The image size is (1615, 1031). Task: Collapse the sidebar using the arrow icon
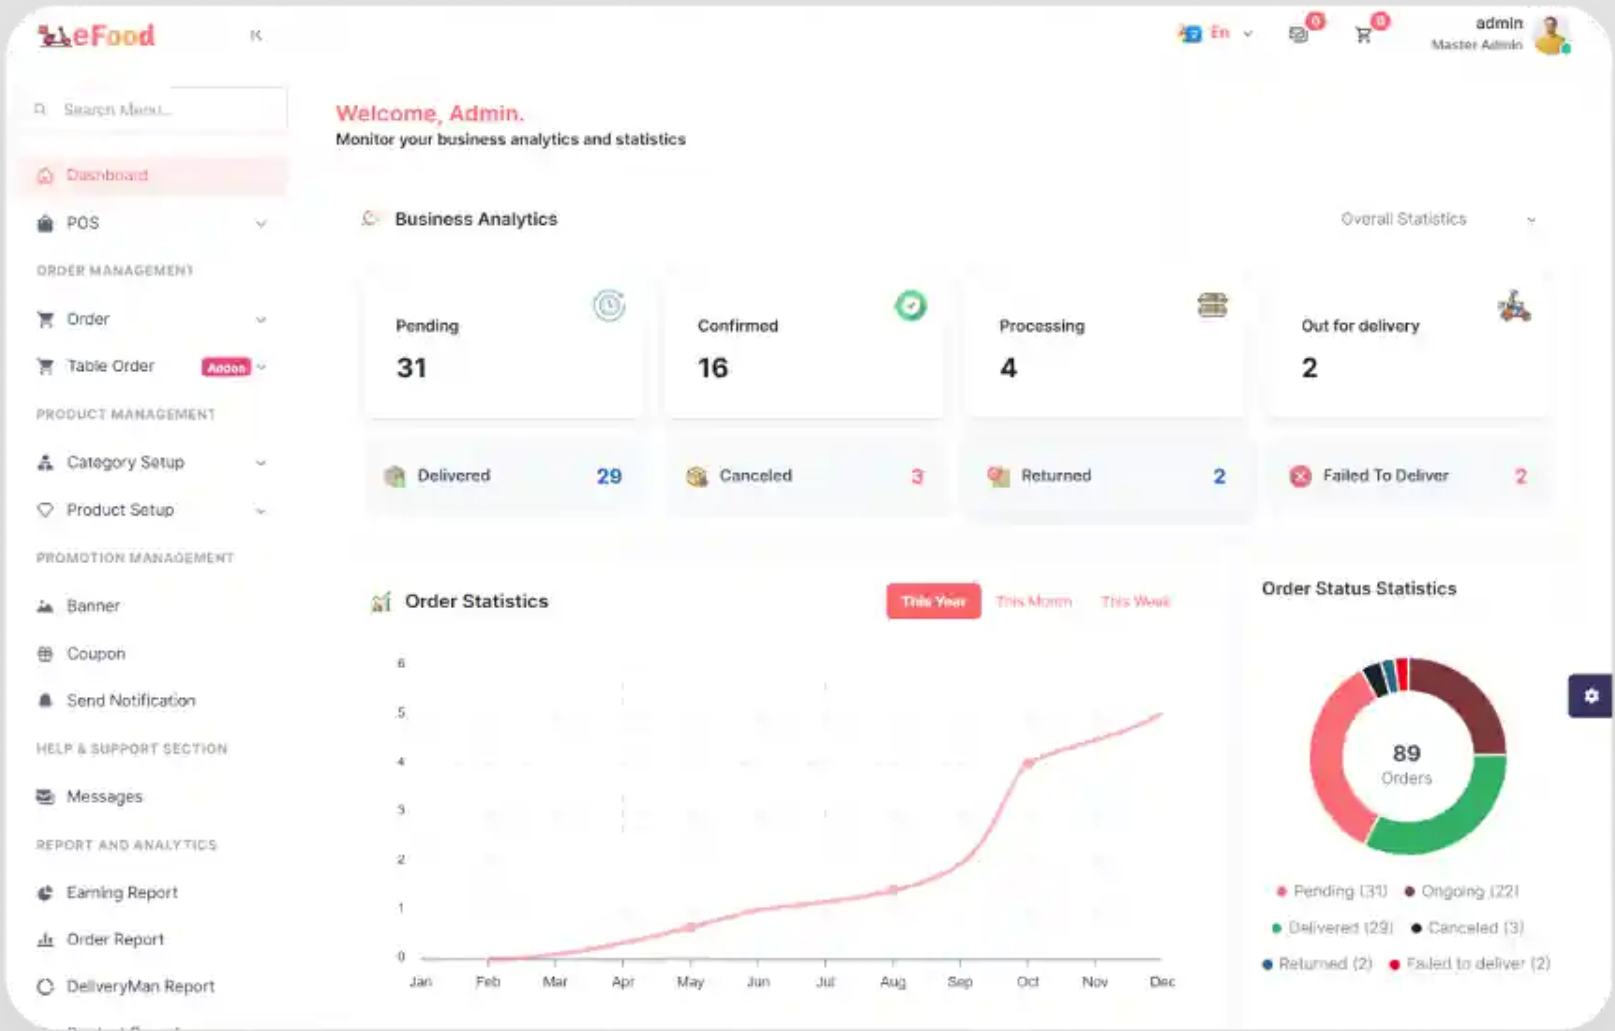point(256,35)
